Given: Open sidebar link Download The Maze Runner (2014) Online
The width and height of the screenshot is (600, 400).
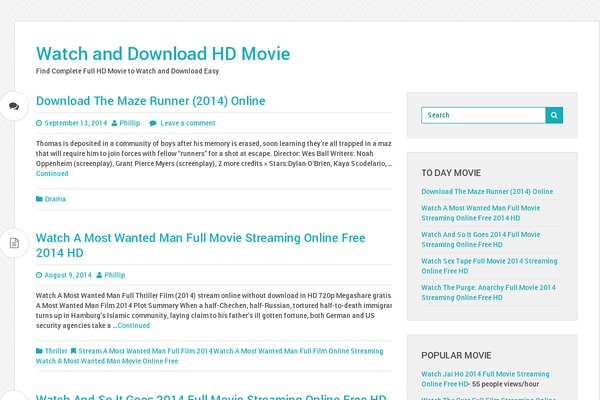Looking at the screenshot, I should pyautogui.click(x=487, y=191).
